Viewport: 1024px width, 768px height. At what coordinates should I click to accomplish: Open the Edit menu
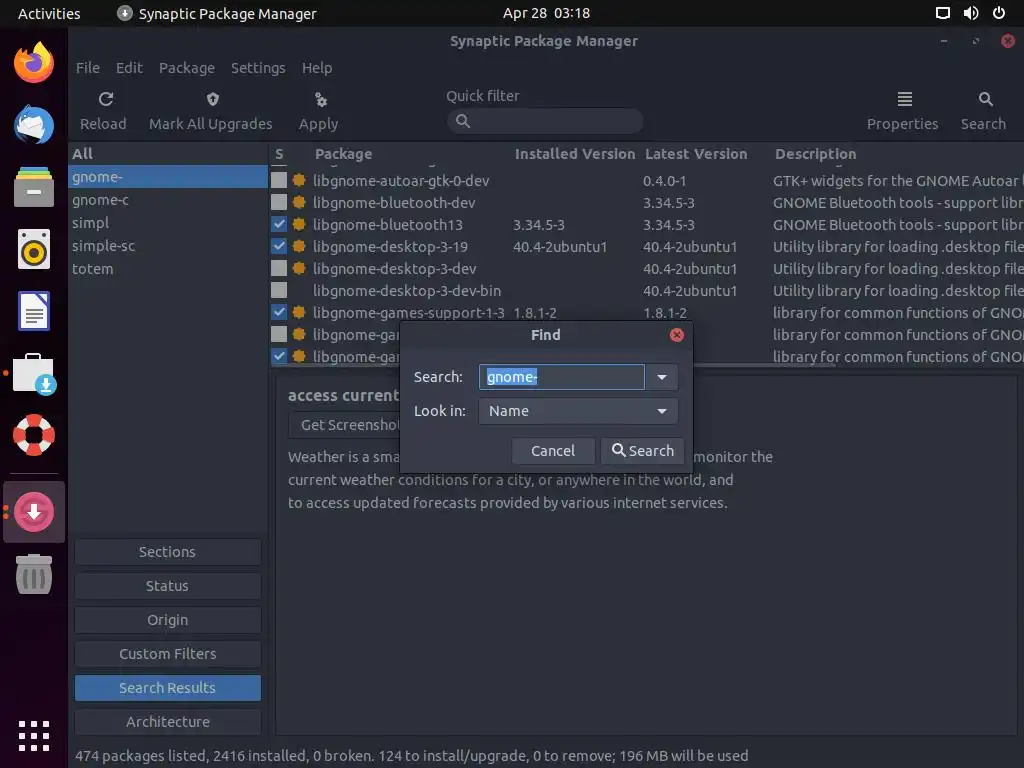(x=129, y=68)
